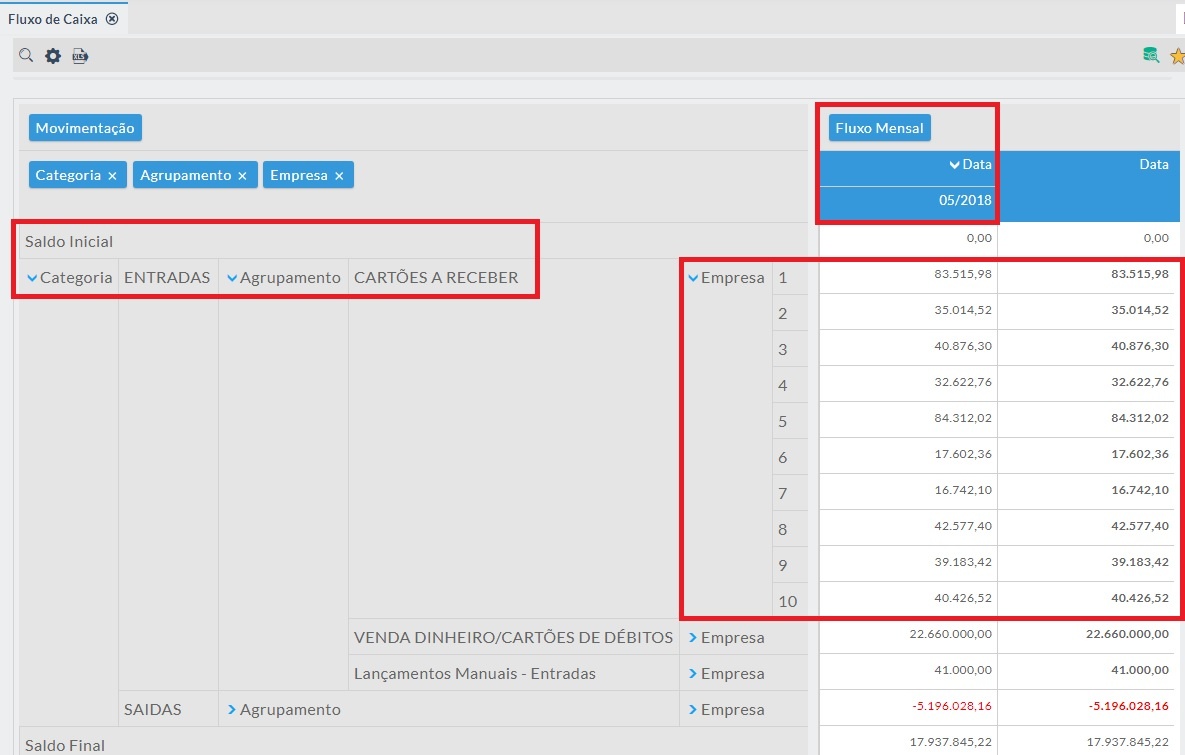Remove the Empresa grouping chip
1185x755 pixels.
coord(339,176)
